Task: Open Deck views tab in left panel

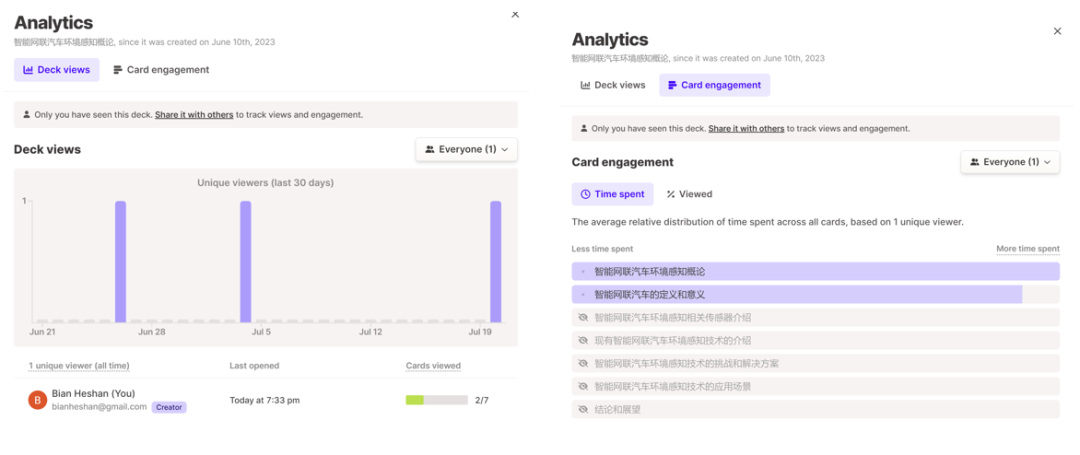Action: click(x=56, y=70)
